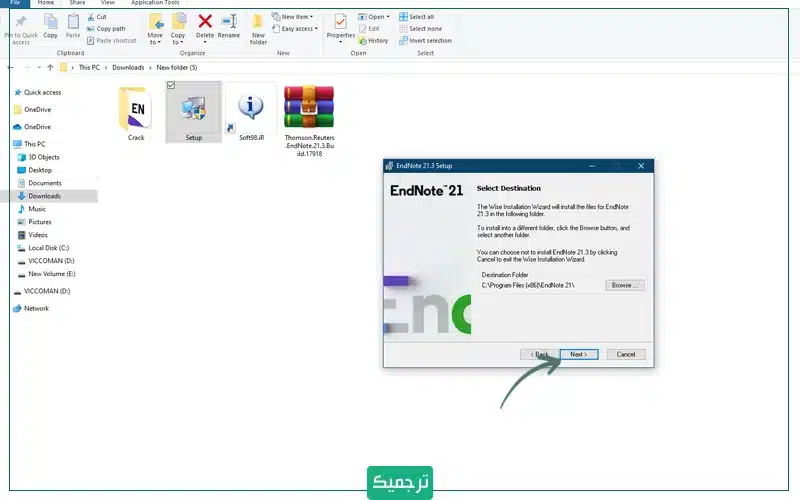Create a New folder from ribbon
800x500 pixels.
[258, 30]
